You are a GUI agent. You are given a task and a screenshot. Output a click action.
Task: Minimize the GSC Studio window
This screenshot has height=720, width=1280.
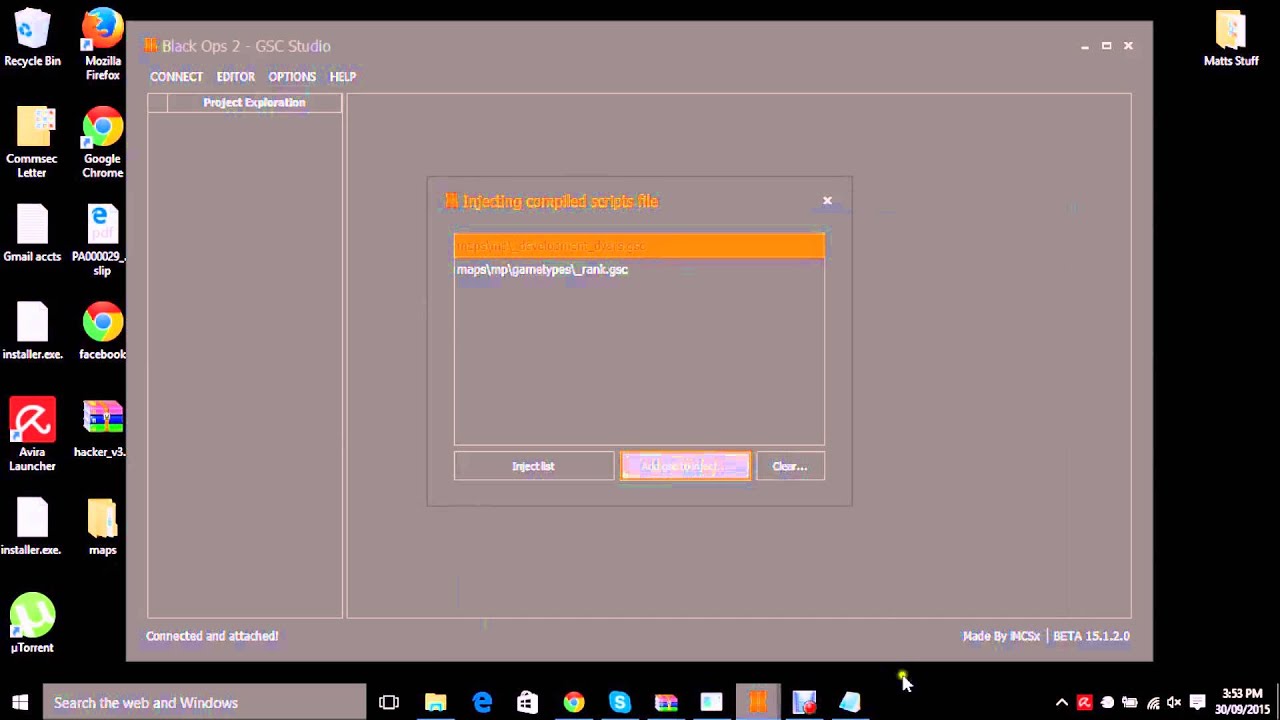pos(1085,46)
